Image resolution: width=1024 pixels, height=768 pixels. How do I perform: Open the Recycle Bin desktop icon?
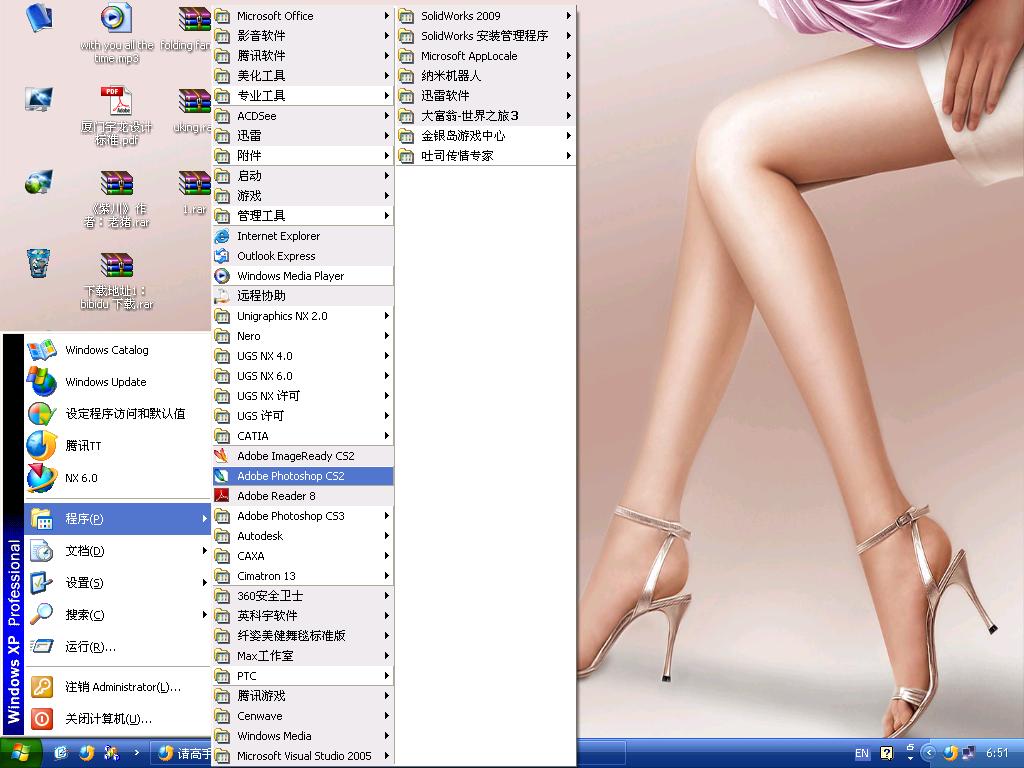[39, 263]
